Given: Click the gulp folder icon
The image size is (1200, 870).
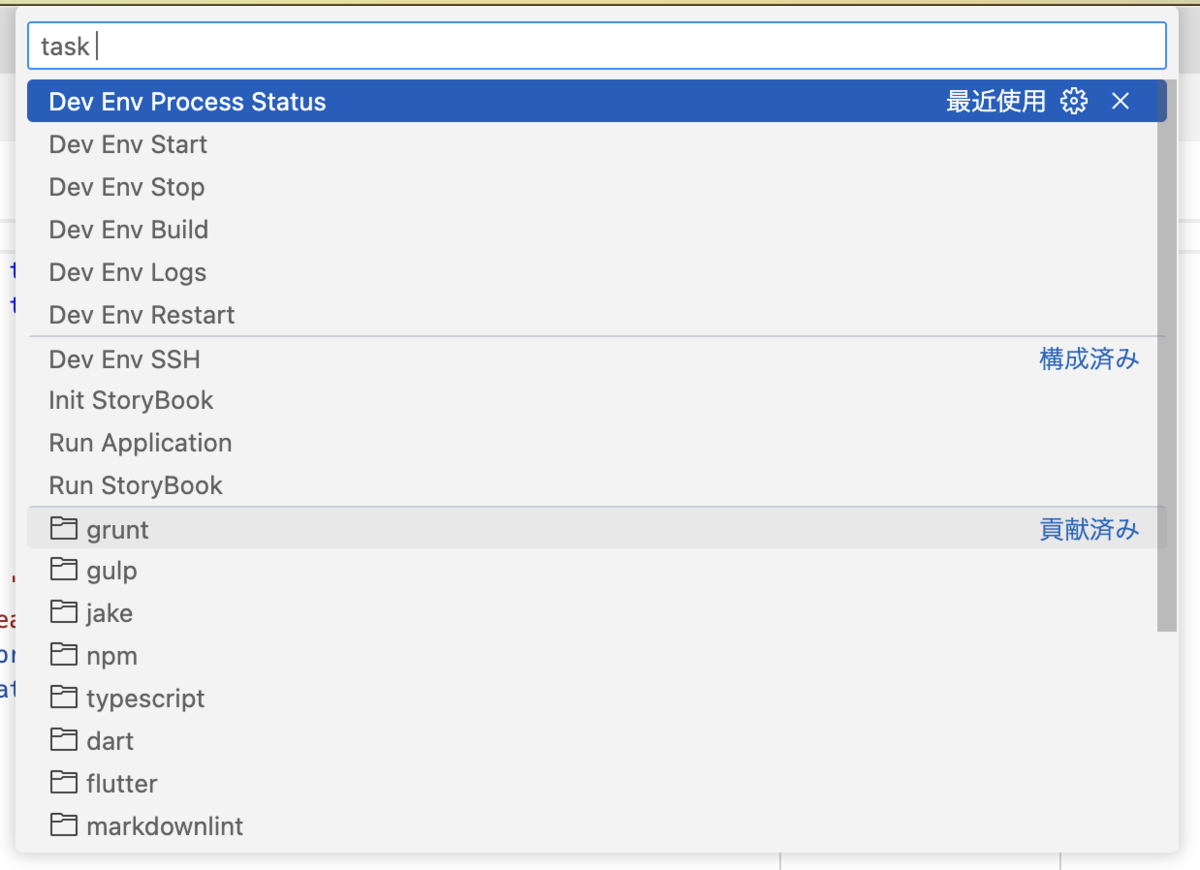Looking at the screenshot, I should point(64,570).
